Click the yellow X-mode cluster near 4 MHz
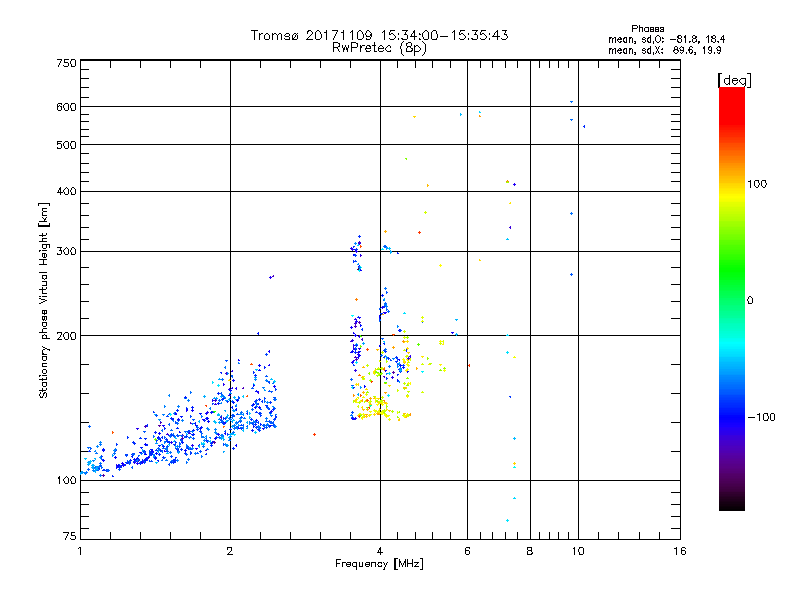800x600 pixels. [380, 406]
